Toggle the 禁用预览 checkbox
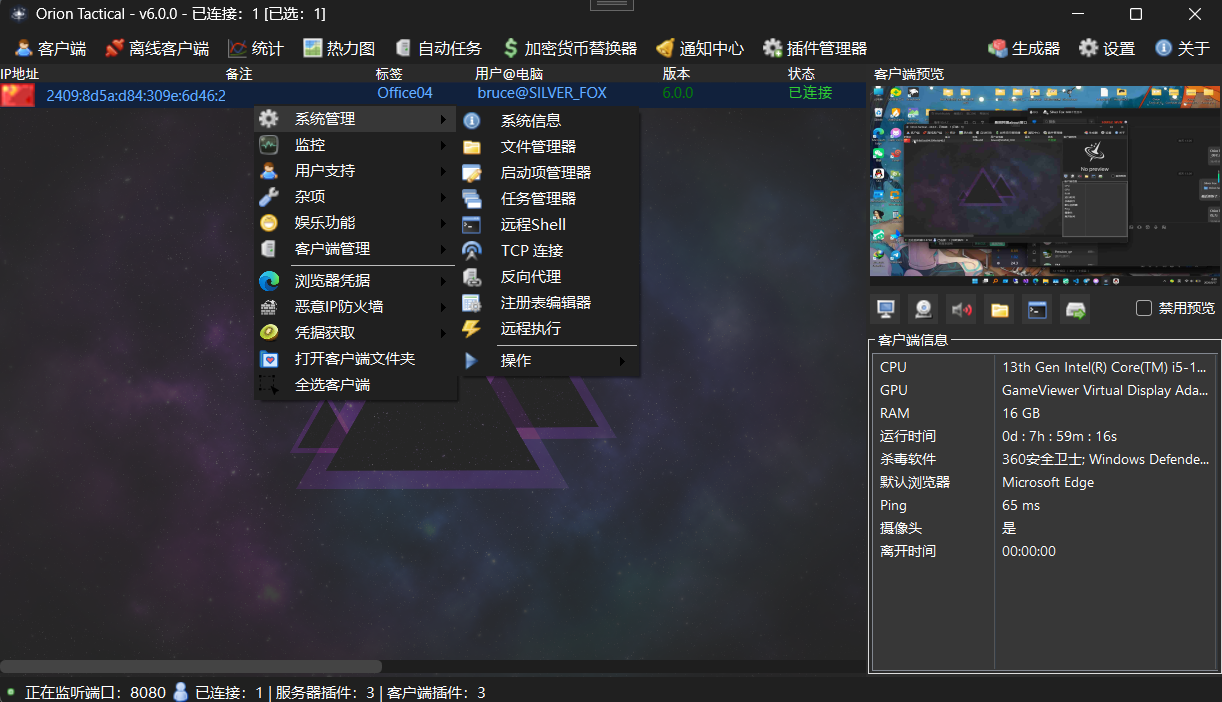Image resolution: width=1222 pixels, height=702 pixels. pos(1144,308)
